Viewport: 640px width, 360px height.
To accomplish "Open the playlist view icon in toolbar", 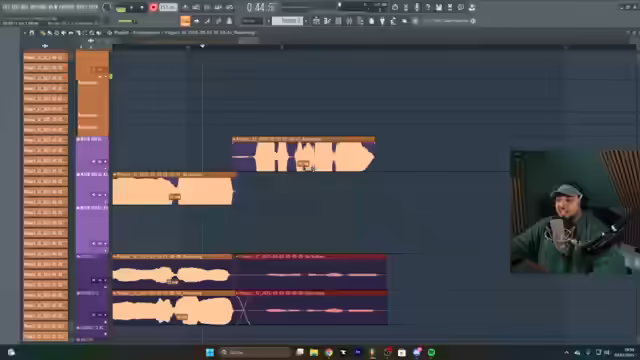I will 316,21.
